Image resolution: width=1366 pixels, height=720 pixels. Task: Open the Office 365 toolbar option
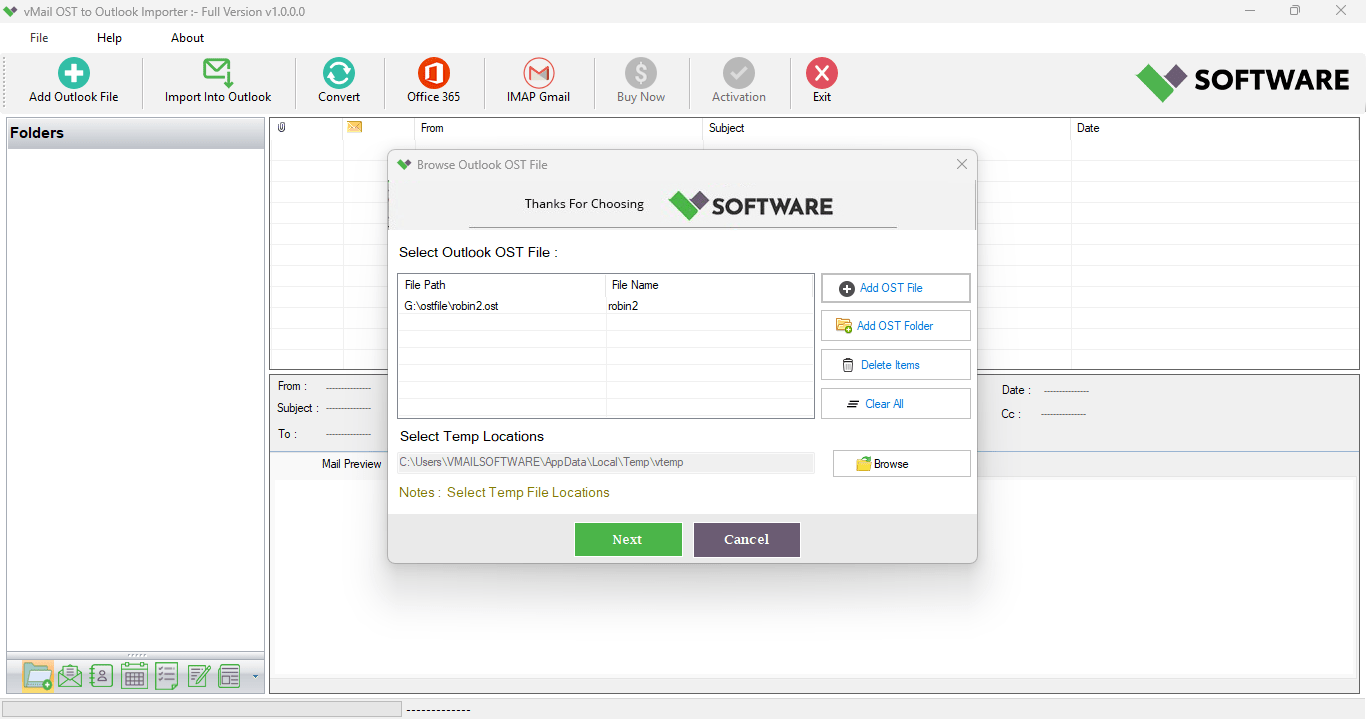click(x=433, y=81)
